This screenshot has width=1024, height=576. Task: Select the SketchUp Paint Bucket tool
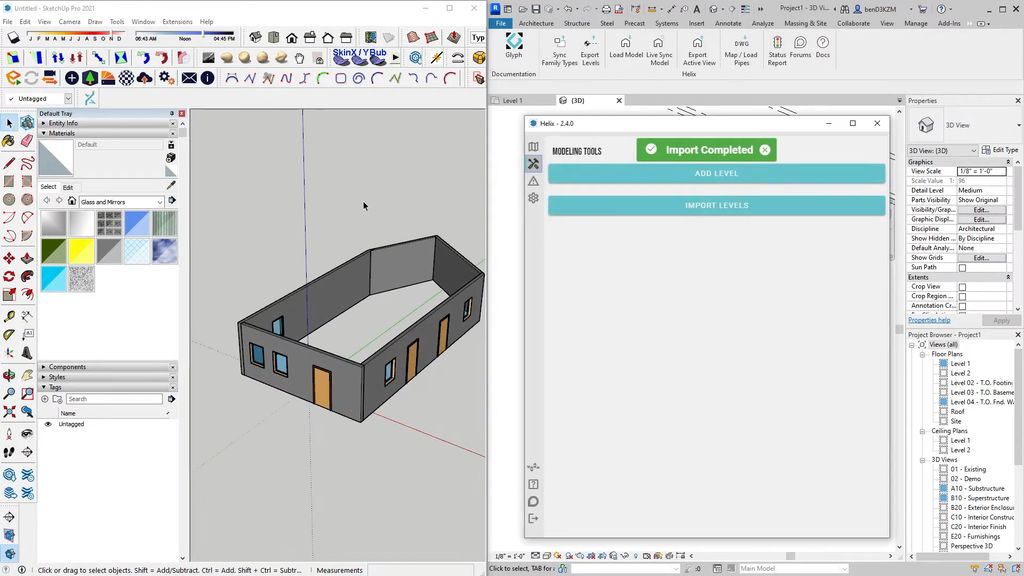pos(9,141)
